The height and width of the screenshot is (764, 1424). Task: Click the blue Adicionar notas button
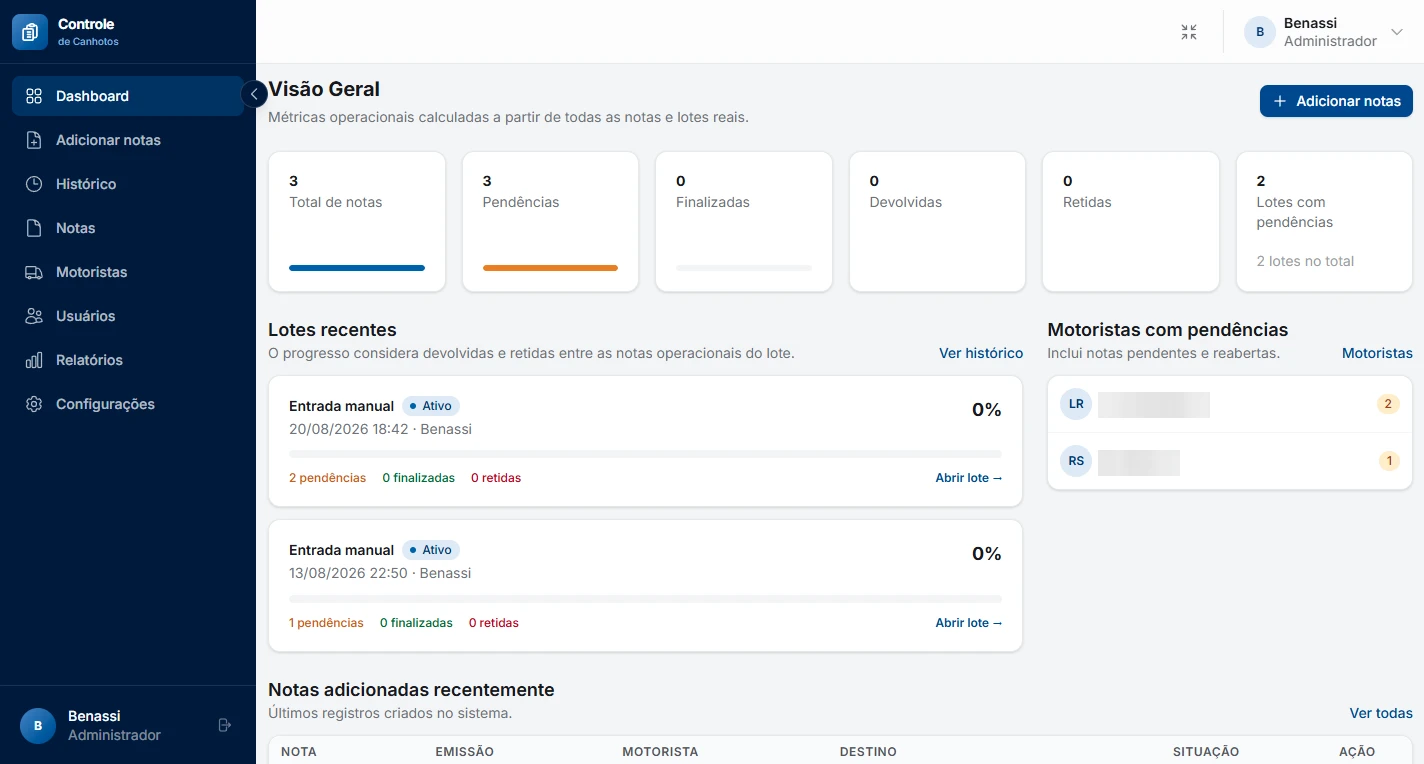tap(1336, 101)
